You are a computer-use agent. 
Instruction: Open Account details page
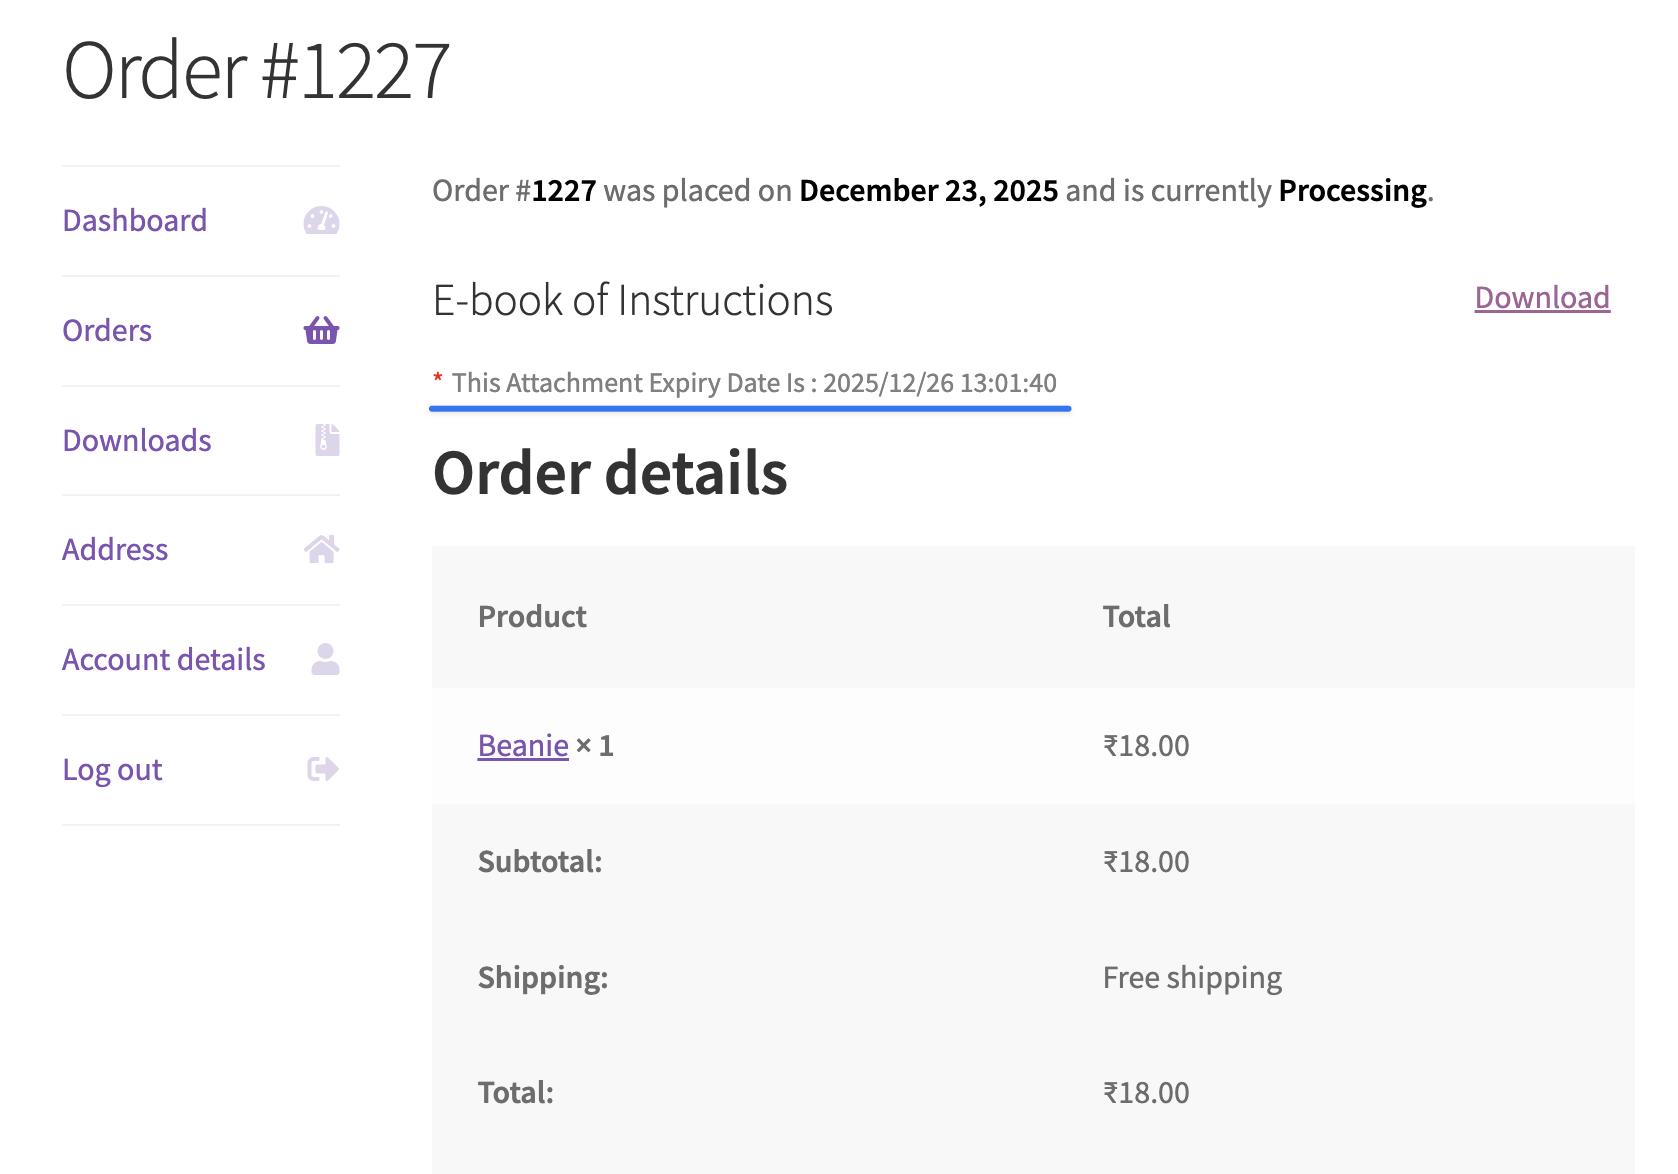(164, 660)
